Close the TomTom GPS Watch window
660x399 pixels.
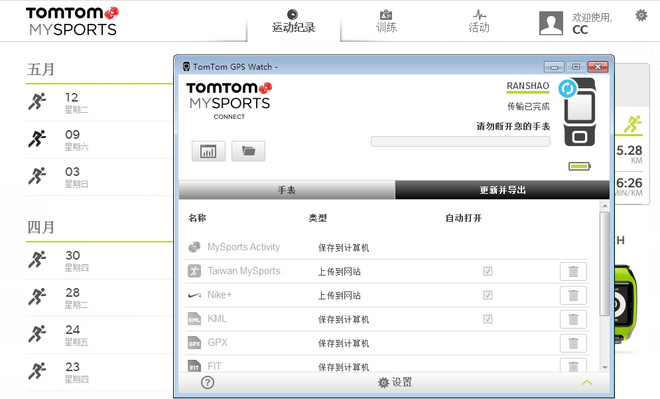598,66
